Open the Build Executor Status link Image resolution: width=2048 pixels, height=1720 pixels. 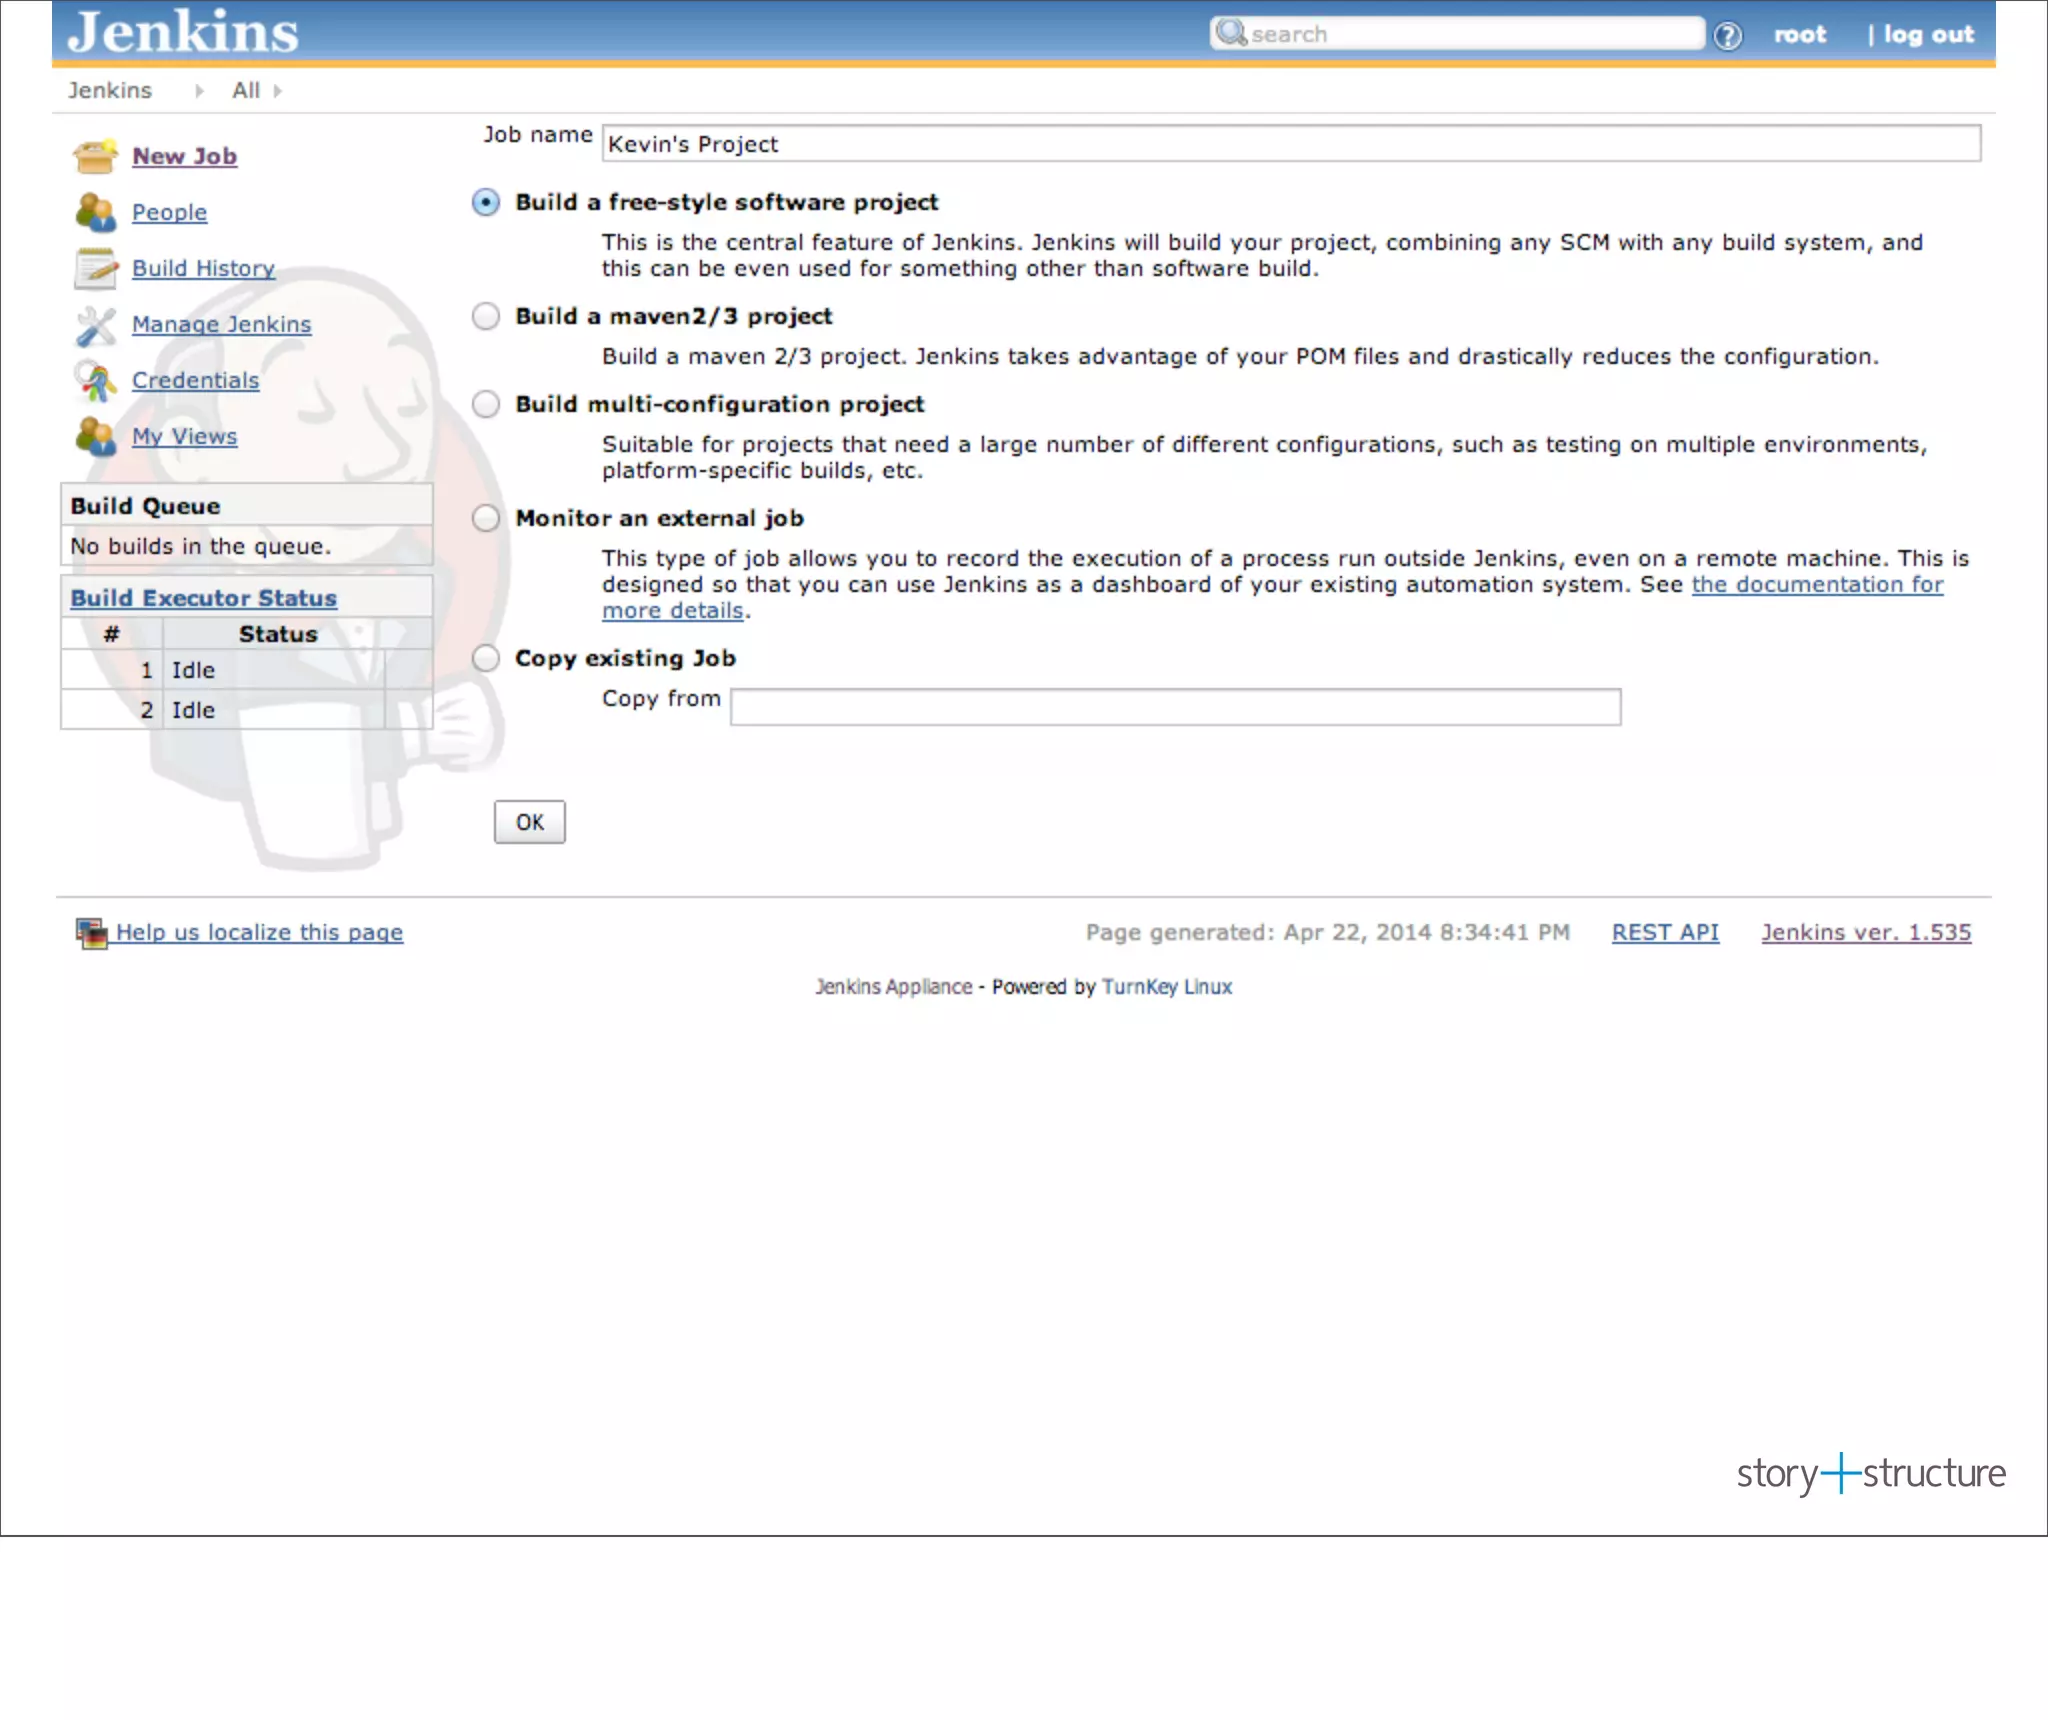(204, 598)
